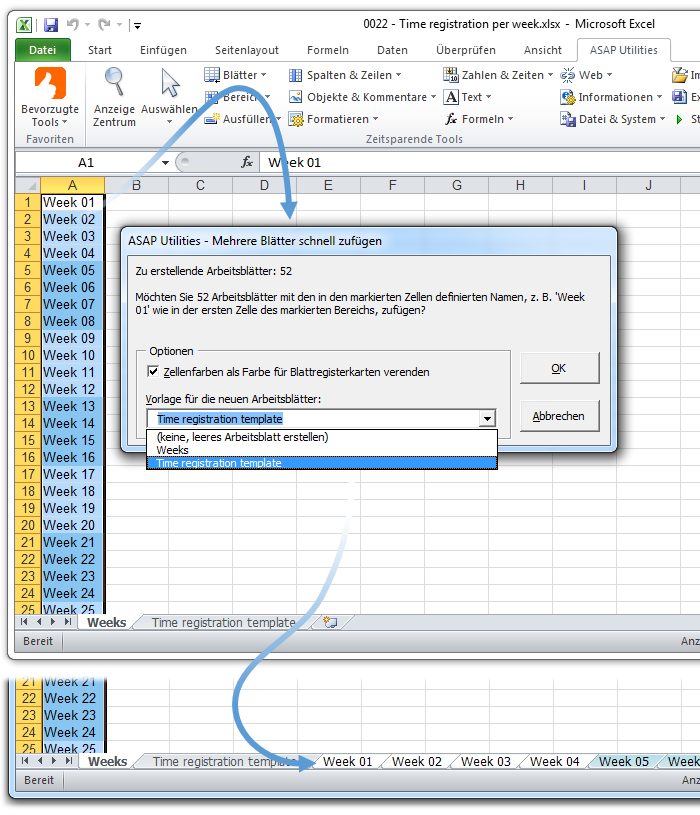Open the Name Box dropdown arrow
This screenshot has height=815, width=700.
point(165,163)
